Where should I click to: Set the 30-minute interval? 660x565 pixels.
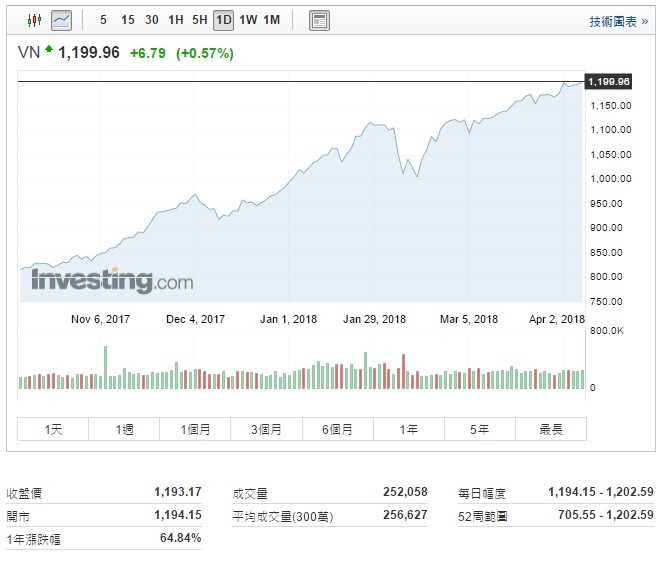[x=151, y=20]
